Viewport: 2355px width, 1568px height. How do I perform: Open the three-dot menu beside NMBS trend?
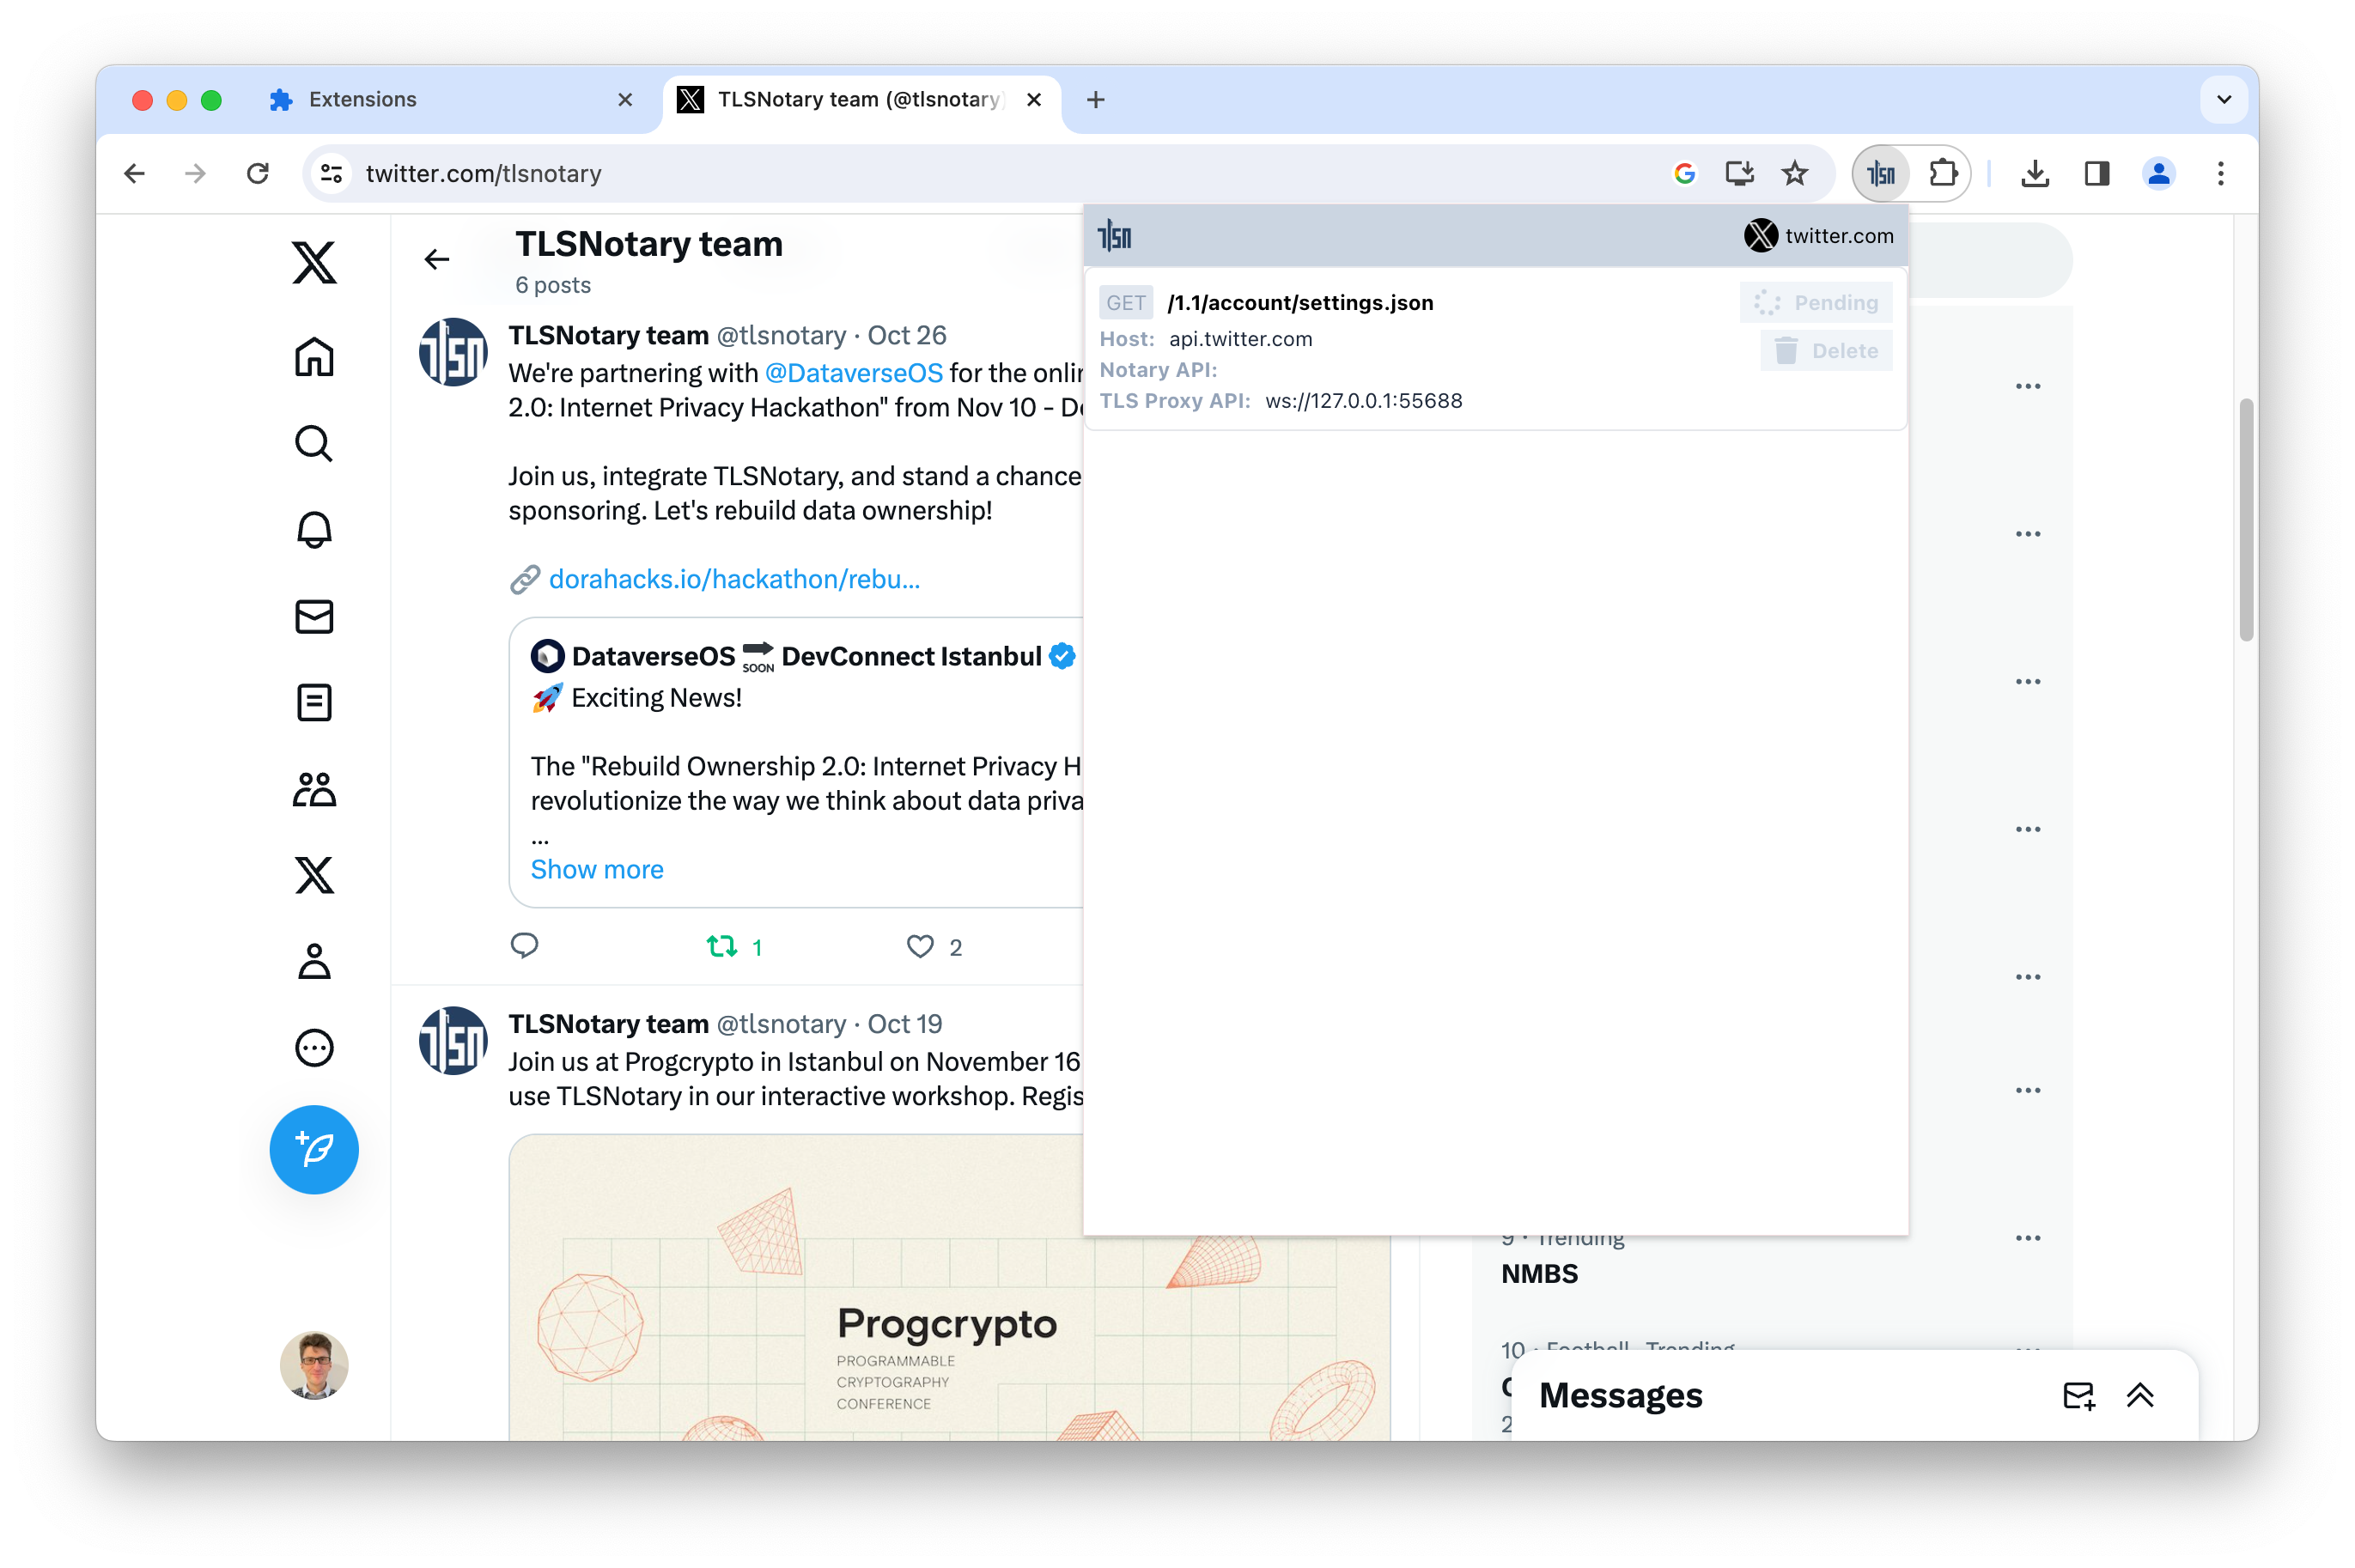click(x=2028, y=1238)
